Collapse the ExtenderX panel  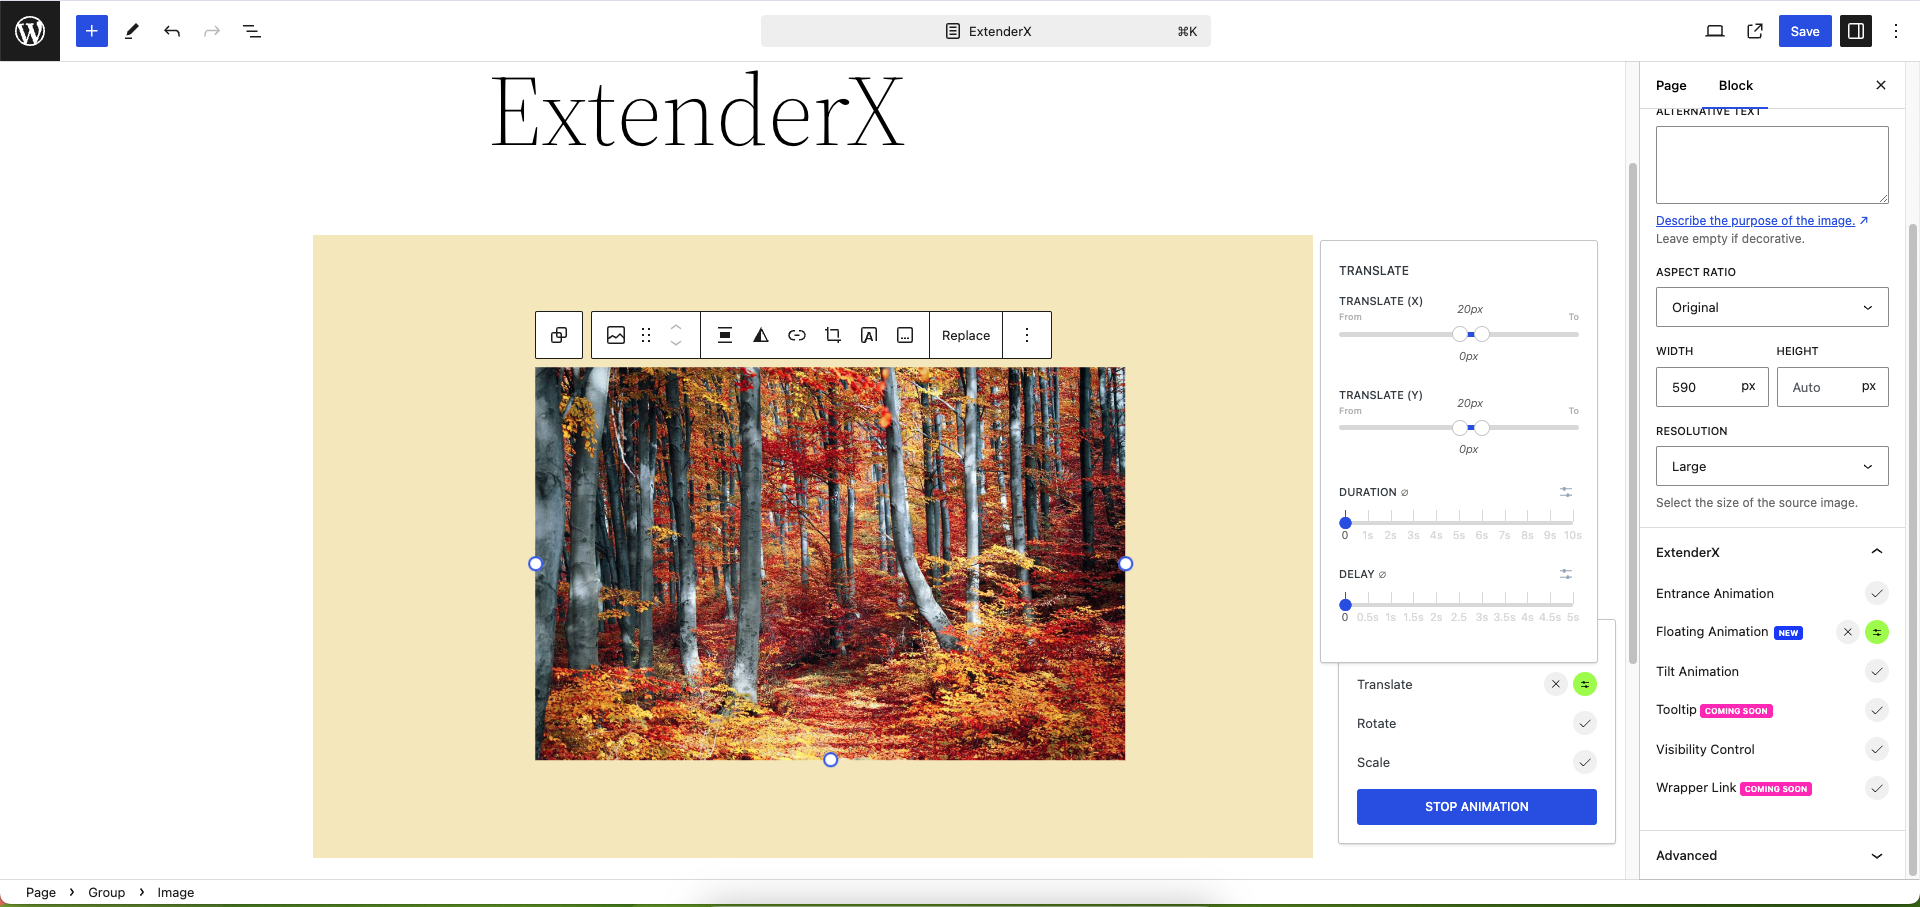point(1772,552)
